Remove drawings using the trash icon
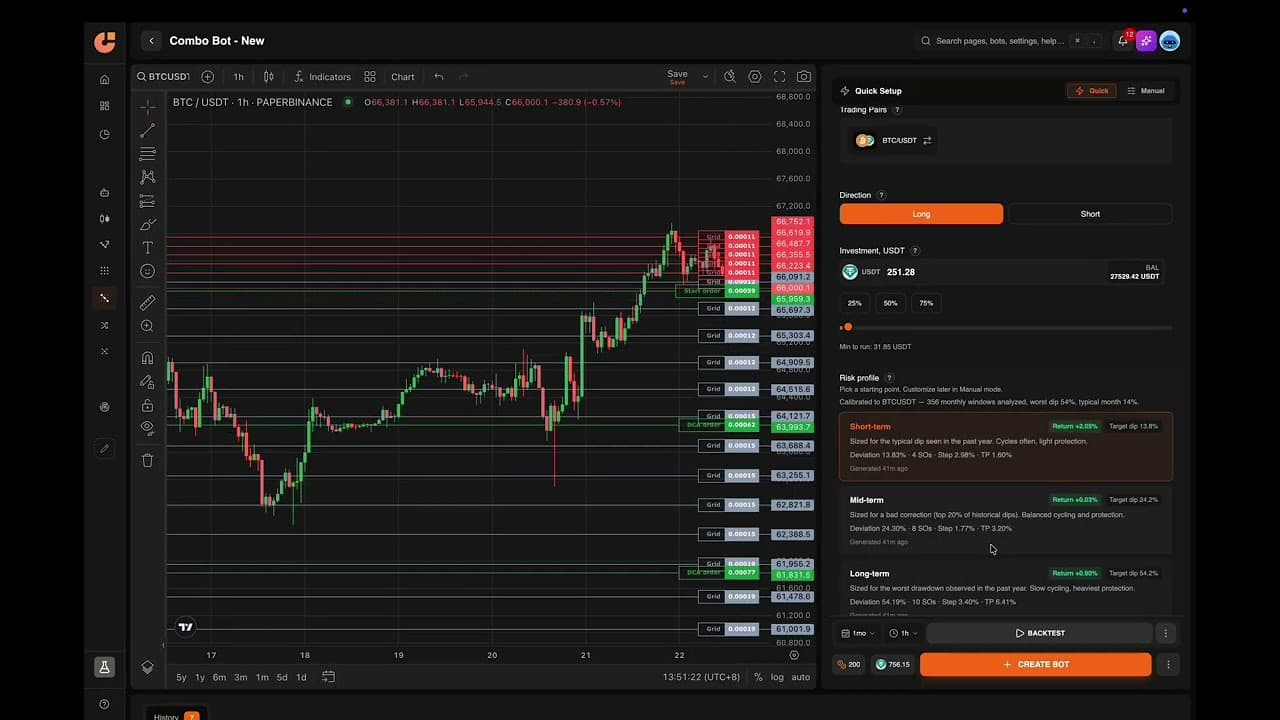This screenshot has width=1280, height=720. [x=147, y=460]
